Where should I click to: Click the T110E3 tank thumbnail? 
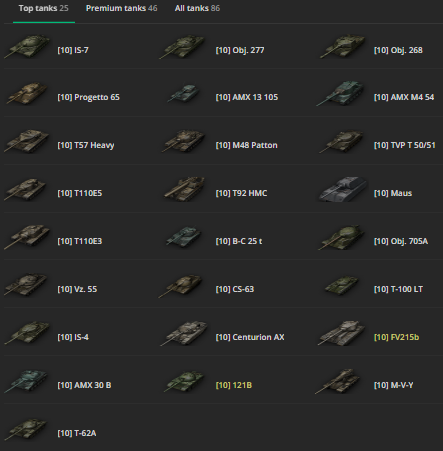point(27,237)
